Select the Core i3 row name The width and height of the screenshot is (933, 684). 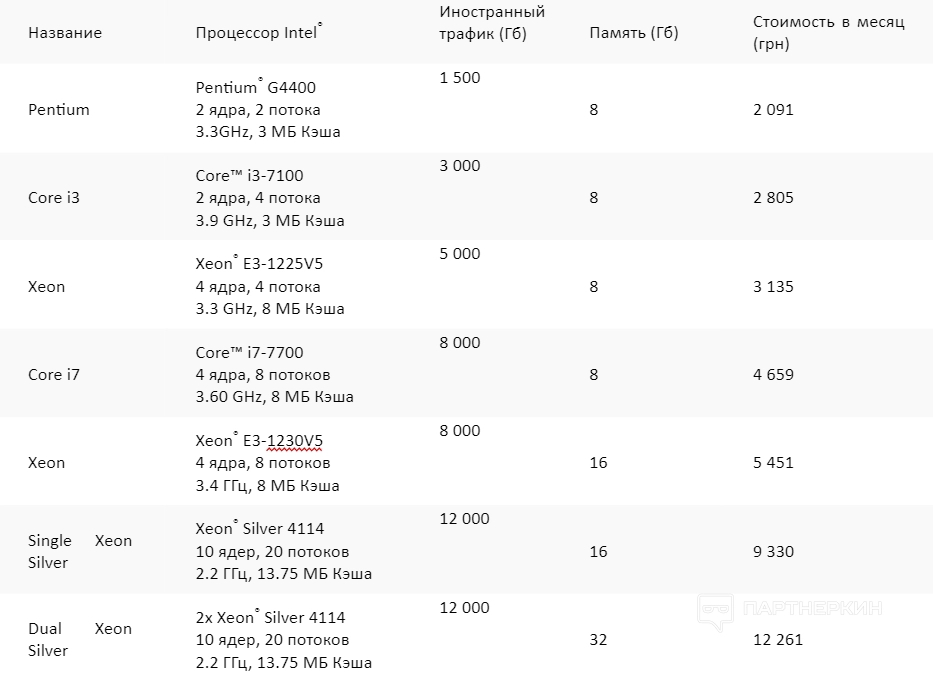click(x=54, y=198)
